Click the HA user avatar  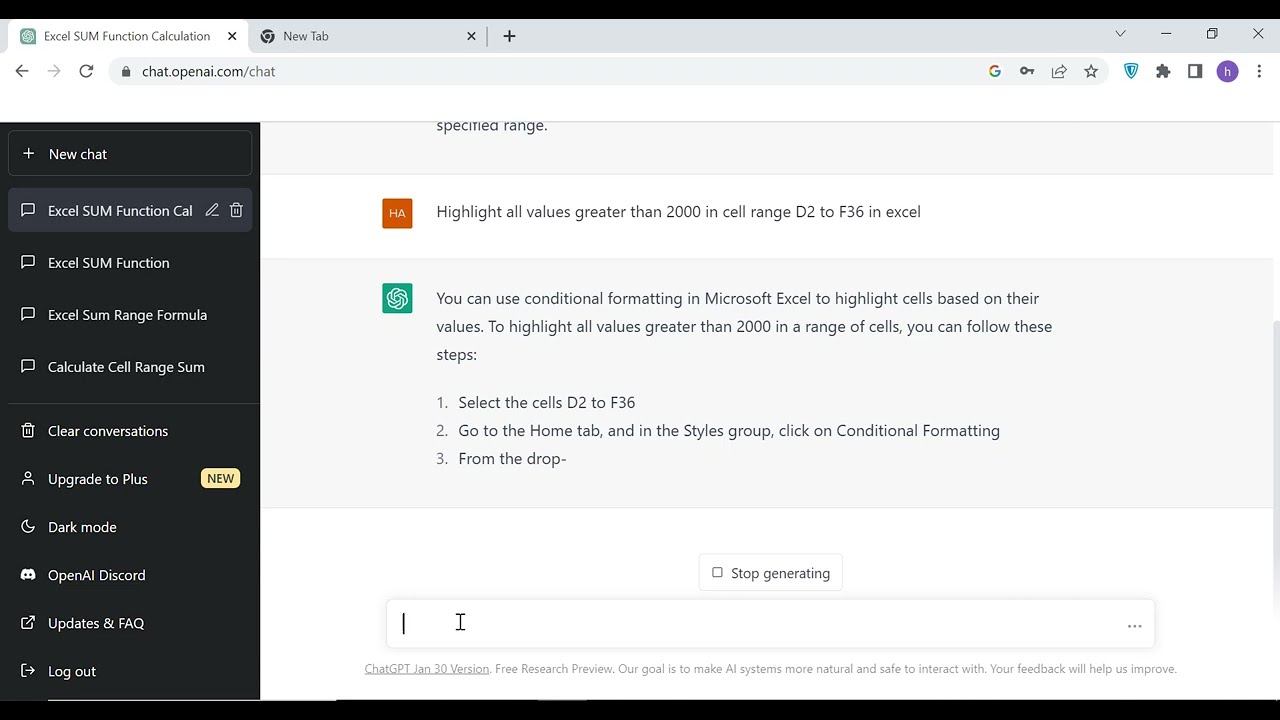click(x=397, y=213)
